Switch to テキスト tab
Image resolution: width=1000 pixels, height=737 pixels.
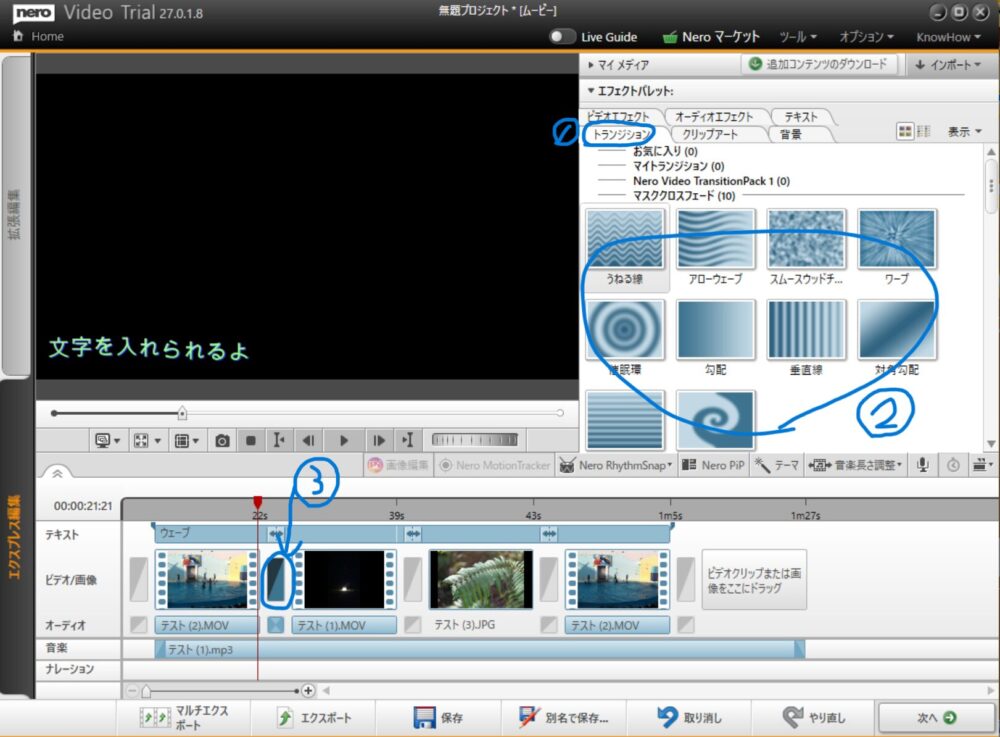pos(801,117)
